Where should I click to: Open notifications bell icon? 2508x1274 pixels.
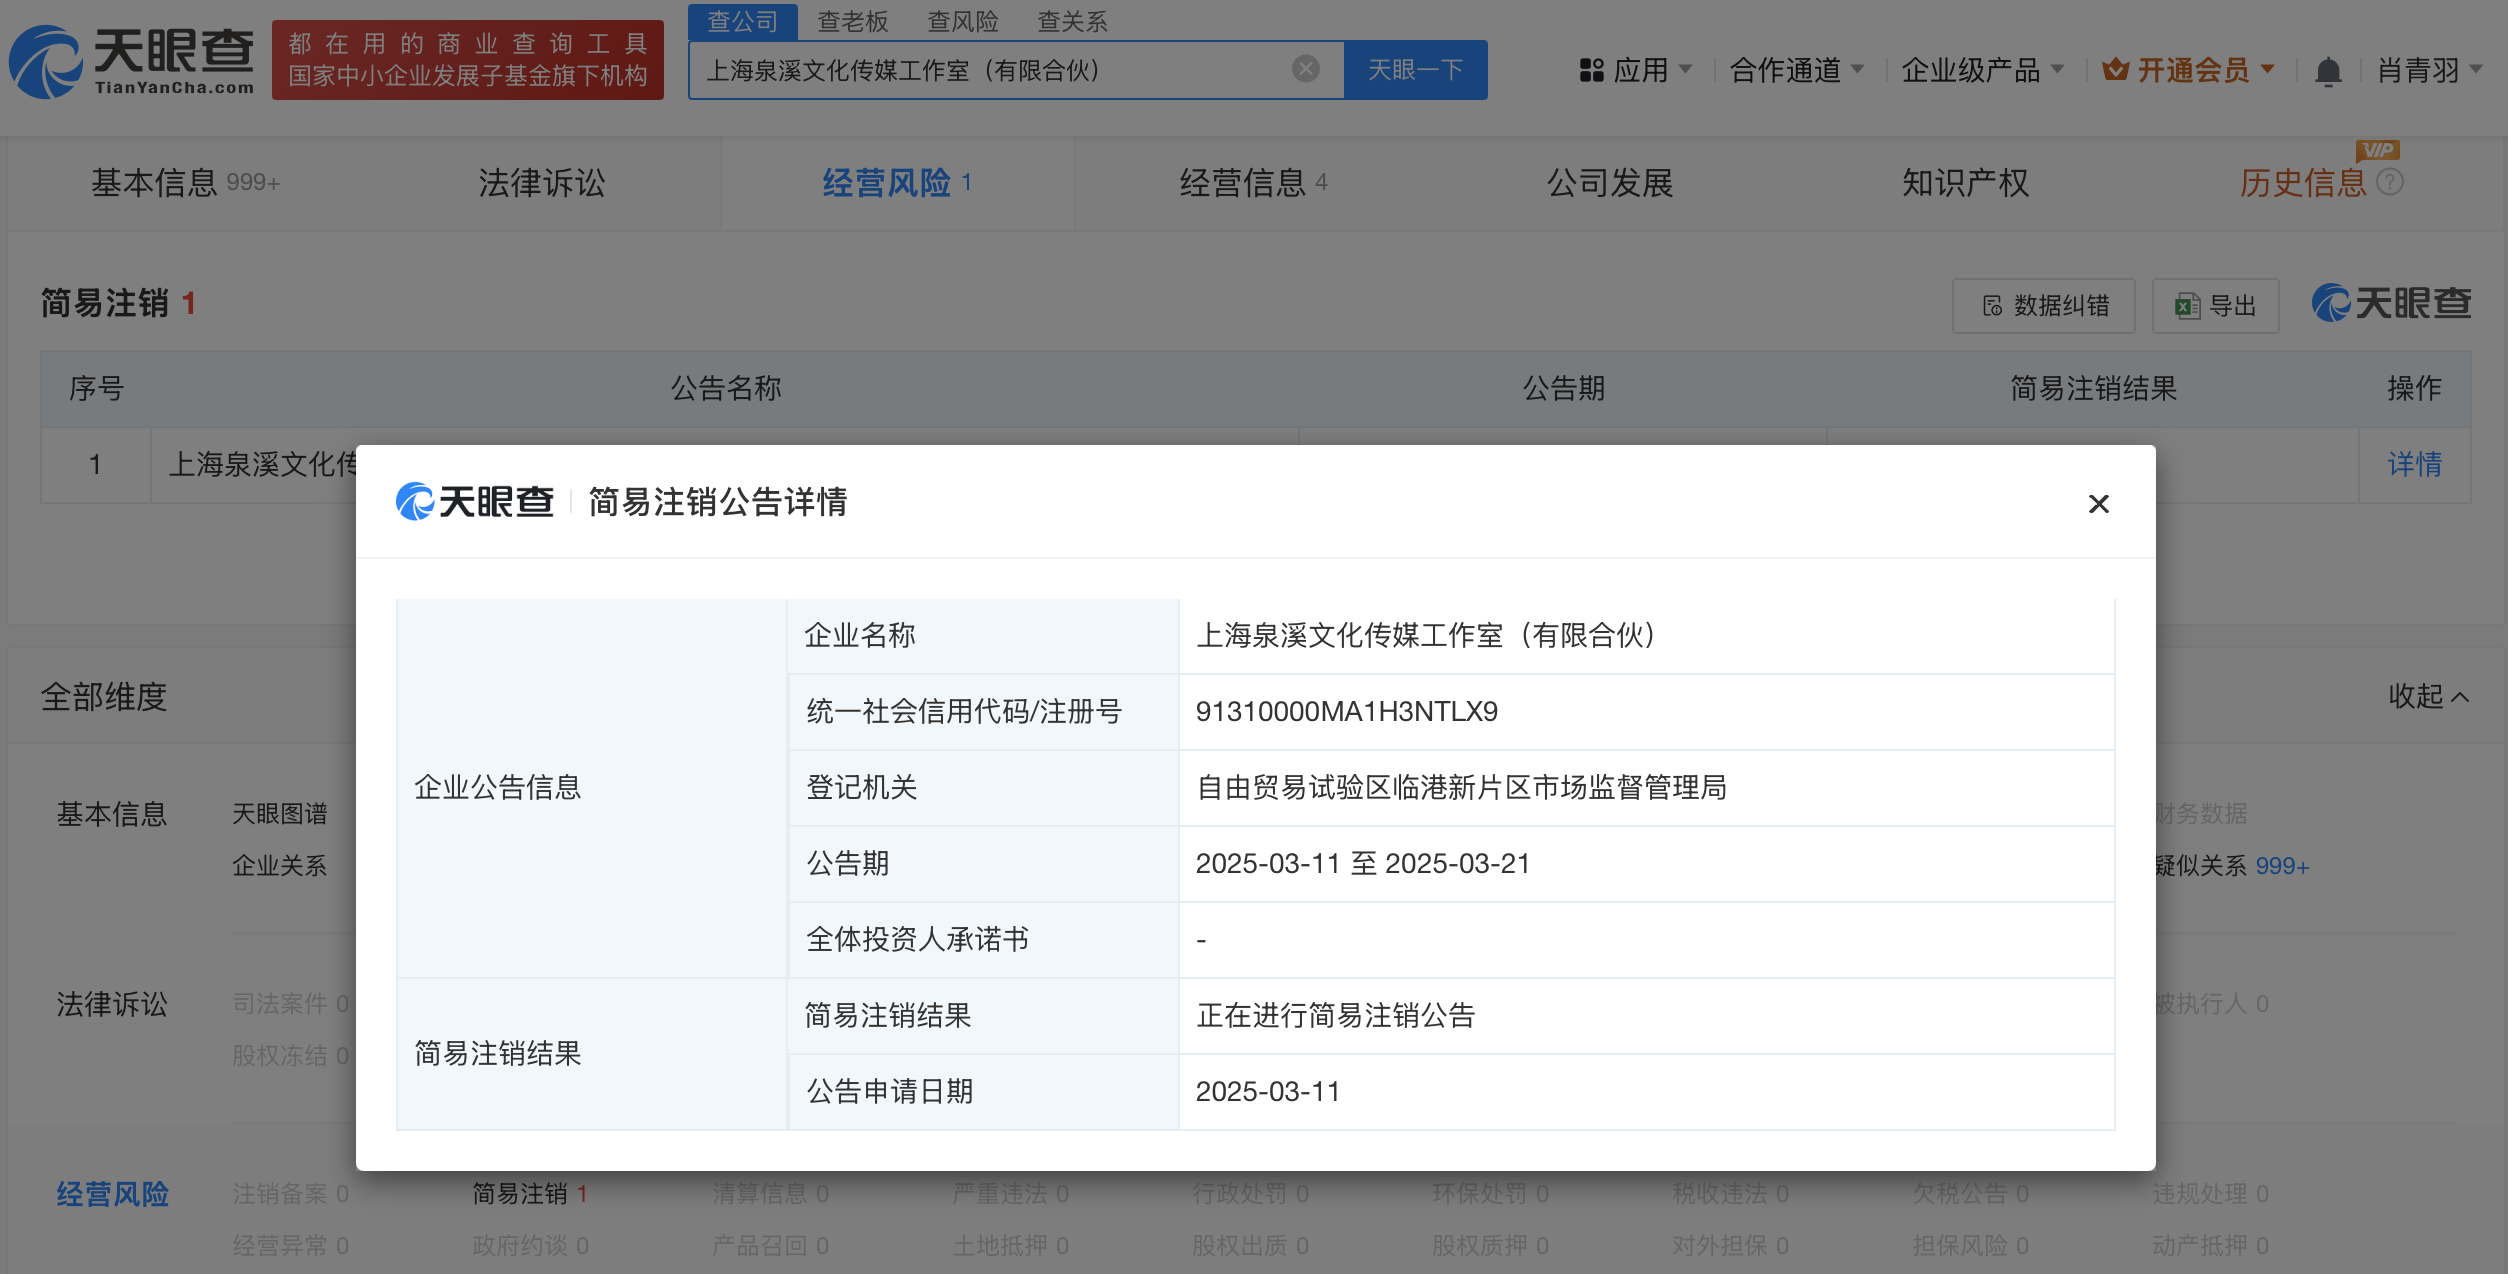coord(2328,71)
